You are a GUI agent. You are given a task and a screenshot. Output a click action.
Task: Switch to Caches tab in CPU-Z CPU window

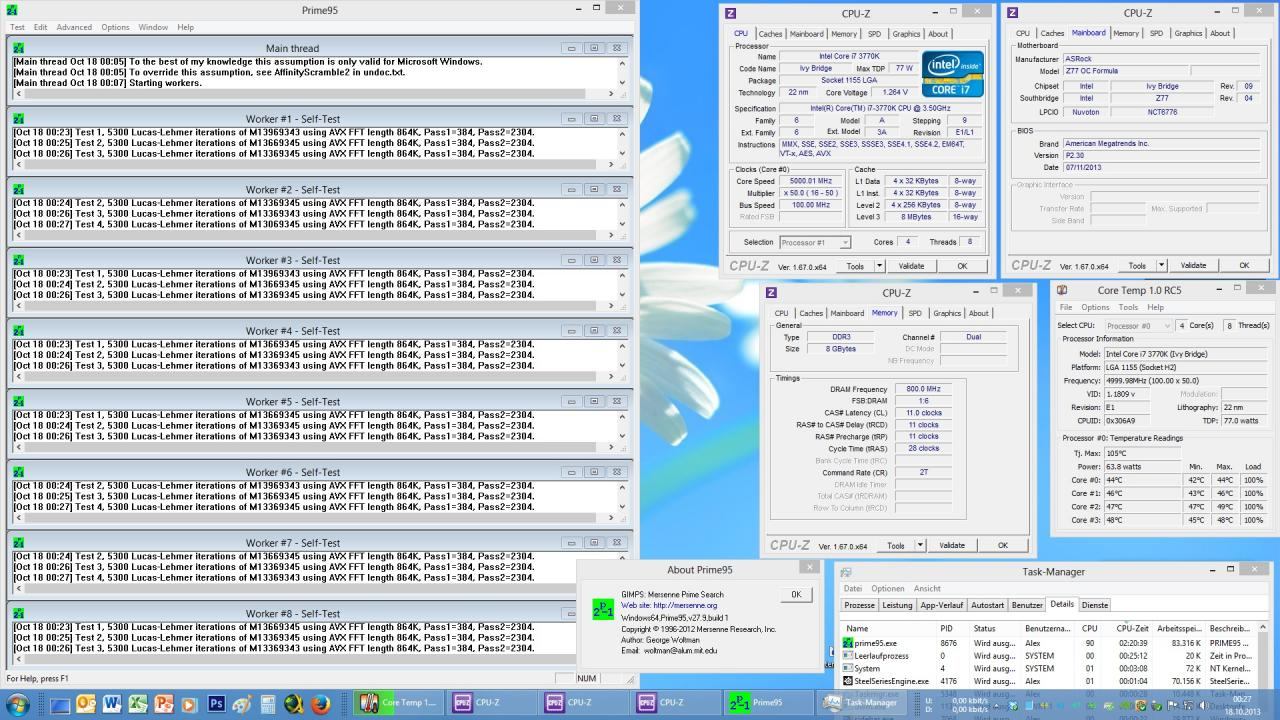pos(770,33)
